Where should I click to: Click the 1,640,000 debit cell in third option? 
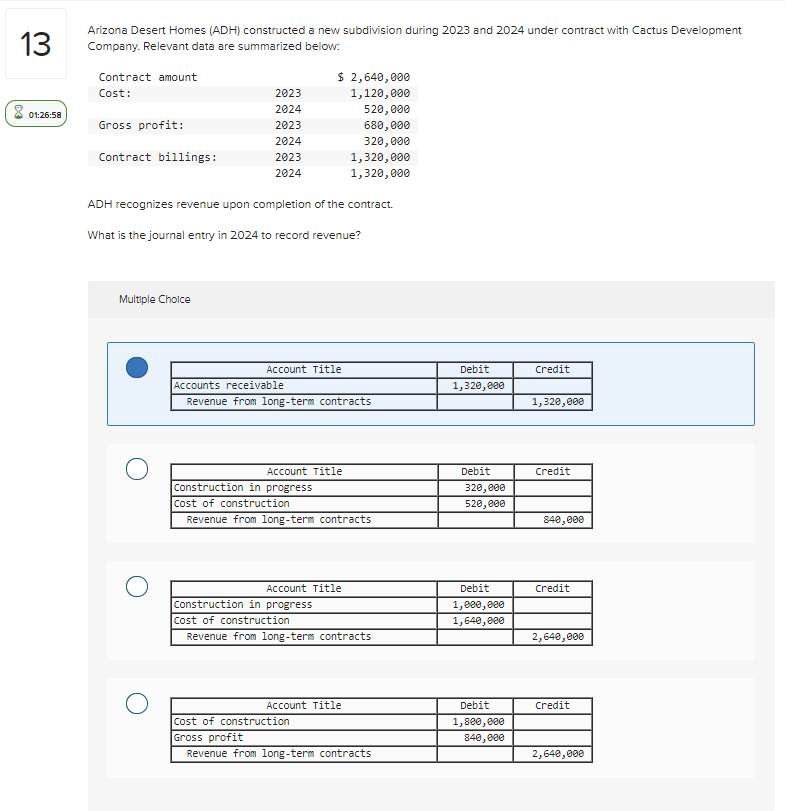coord(475,621)
